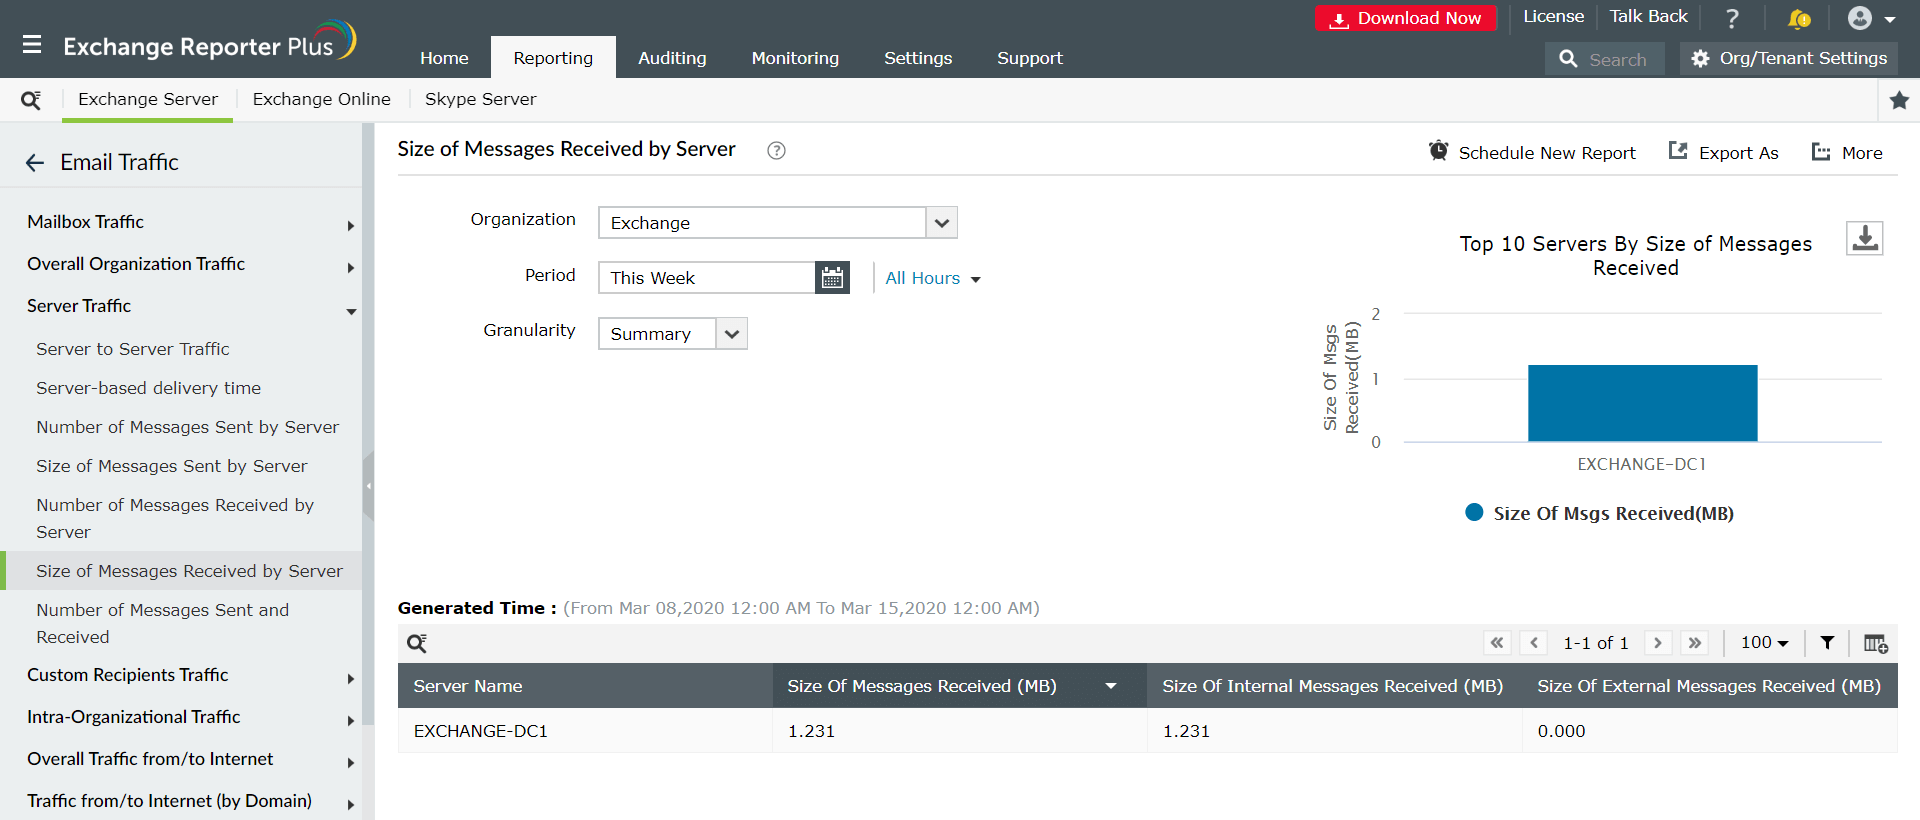This screenshot has height=820, width=1920.
Task: Click Schedule New Report
Action: coord(1532,152)
